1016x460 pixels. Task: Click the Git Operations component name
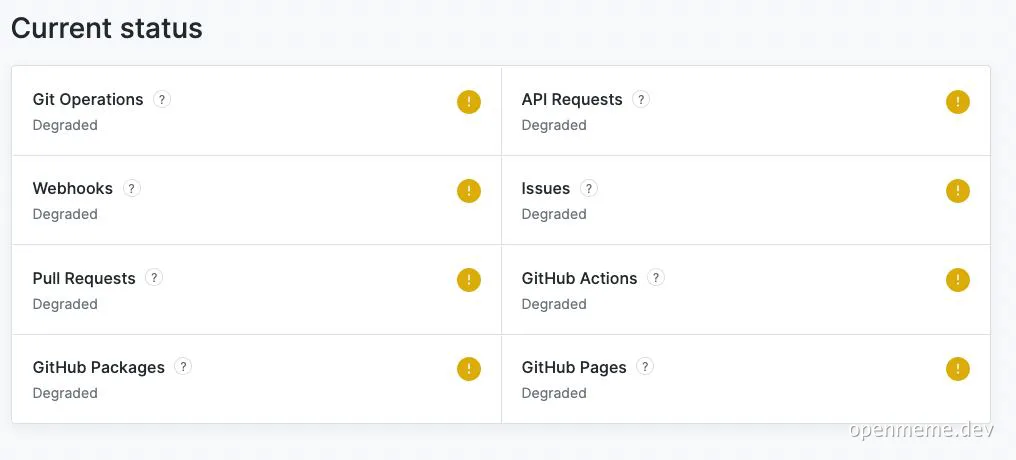87,100
